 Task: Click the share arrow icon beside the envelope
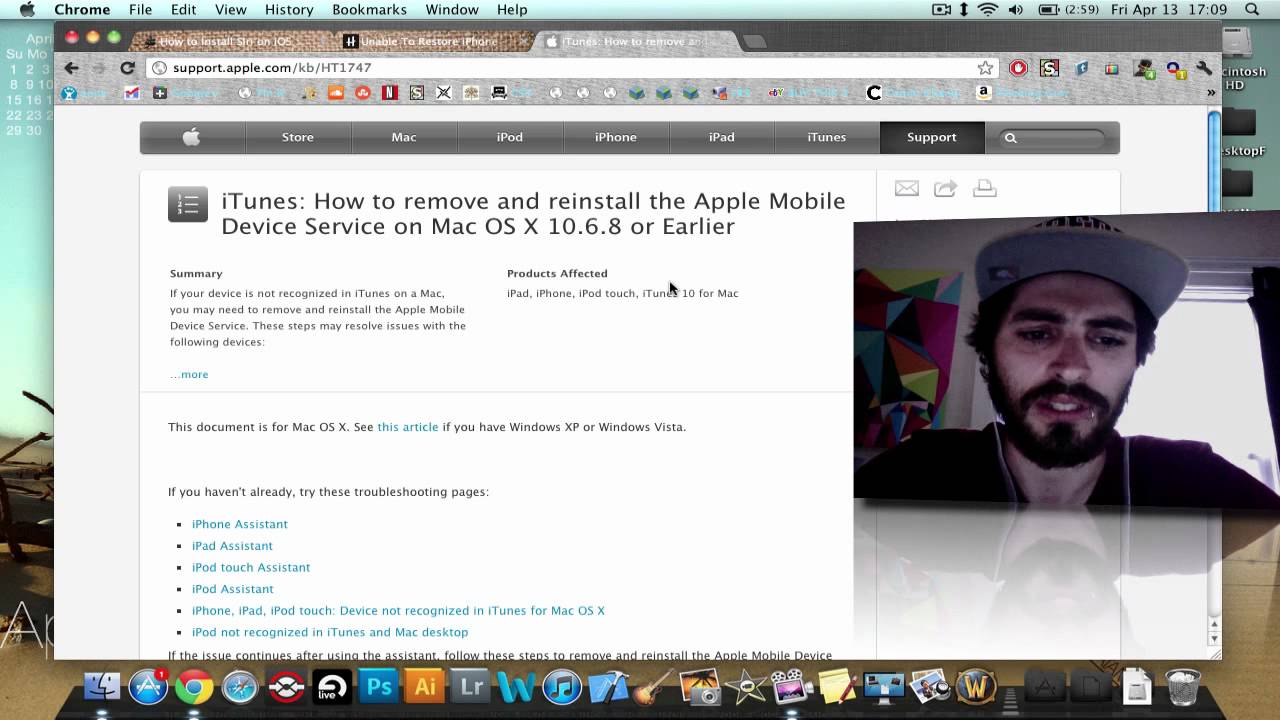pyautogui.click(x=945, y=188)
